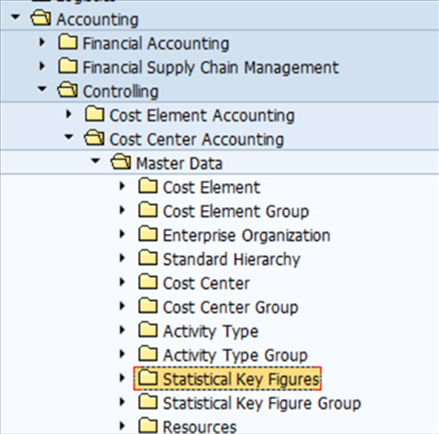The width and height of the screenshot is (439, 434).
Task: Click the Activity Type Group folder icon
Action: pos(148,354)
